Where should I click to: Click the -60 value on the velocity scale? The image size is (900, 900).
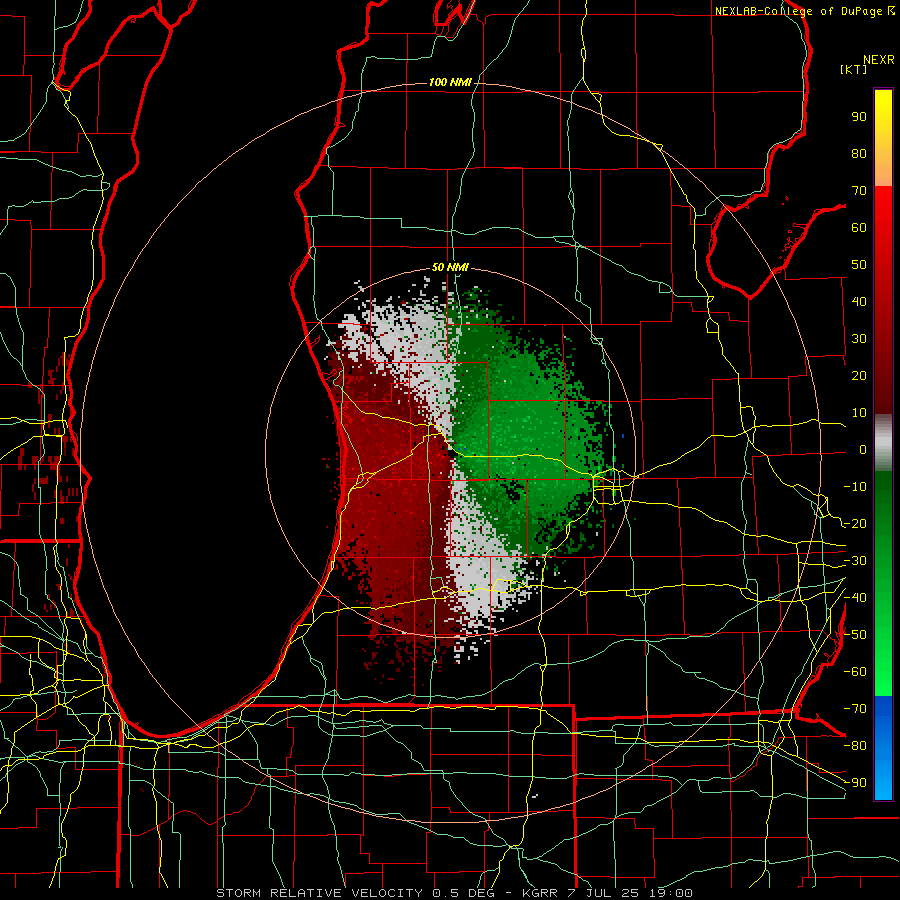pos(855,672)
